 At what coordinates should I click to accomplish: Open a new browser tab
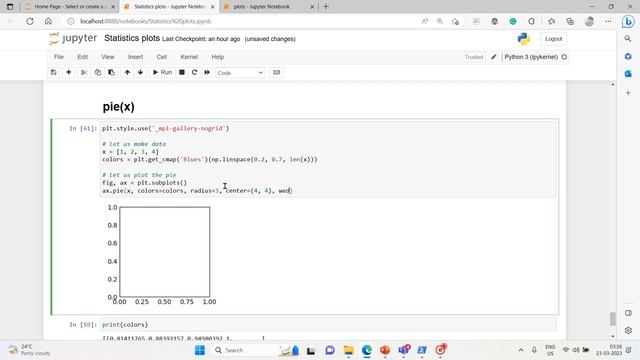pos(326,7)
